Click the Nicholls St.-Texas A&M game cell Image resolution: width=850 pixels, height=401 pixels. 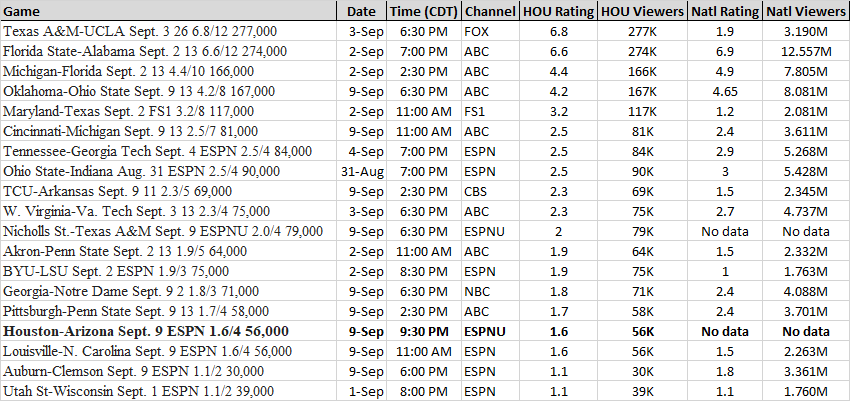tap(168, 231)
